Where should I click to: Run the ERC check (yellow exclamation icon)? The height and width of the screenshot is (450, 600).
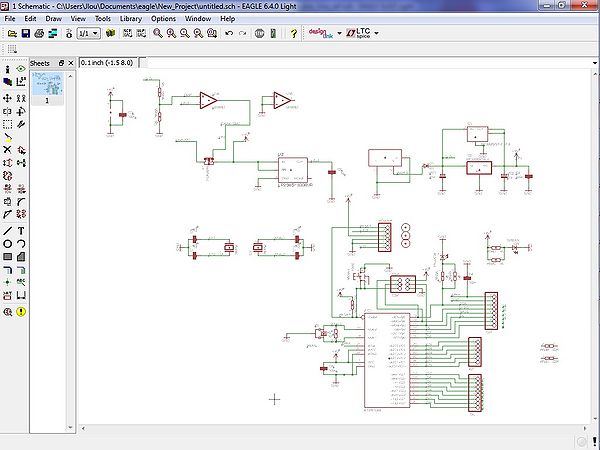coord(21,311)
